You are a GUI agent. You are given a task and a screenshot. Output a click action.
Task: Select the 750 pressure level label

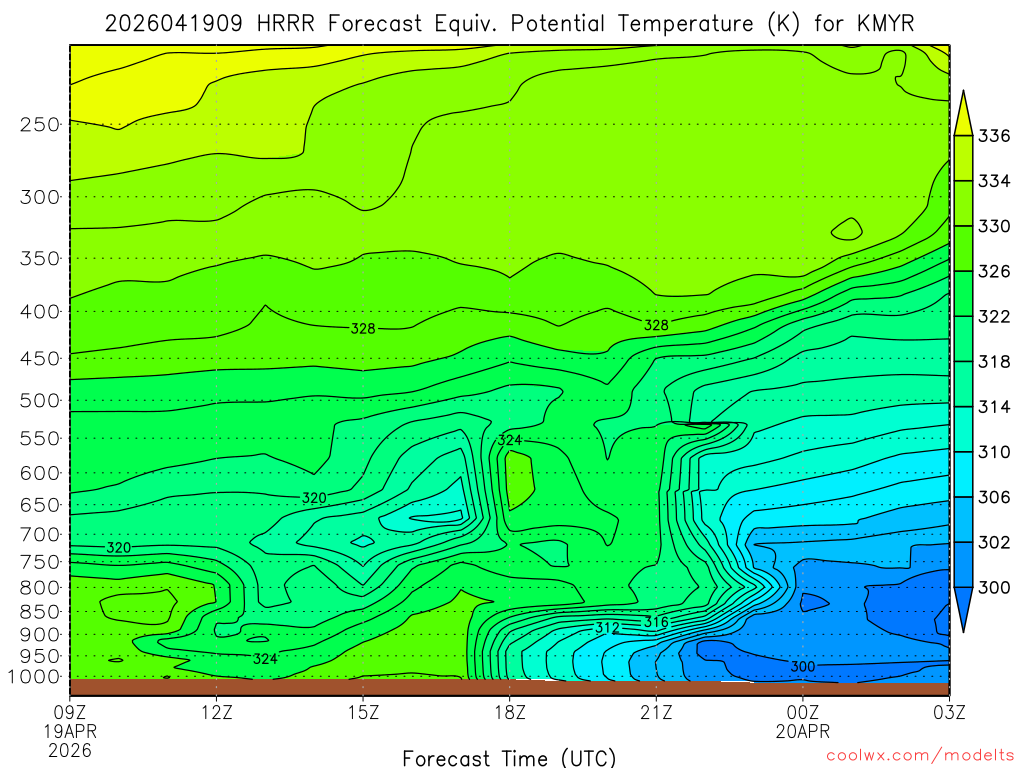point(40,562)
